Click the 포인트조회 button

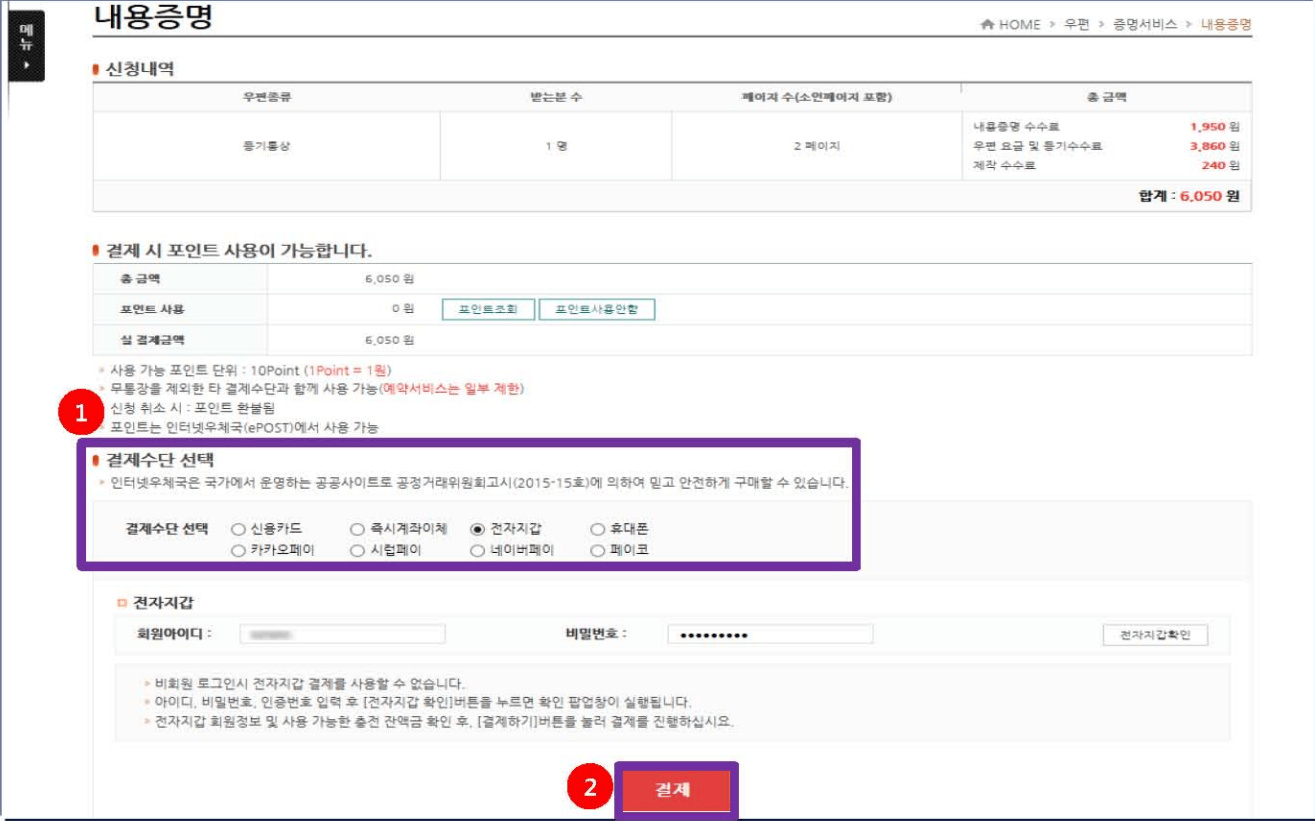[x=488, y=309]
